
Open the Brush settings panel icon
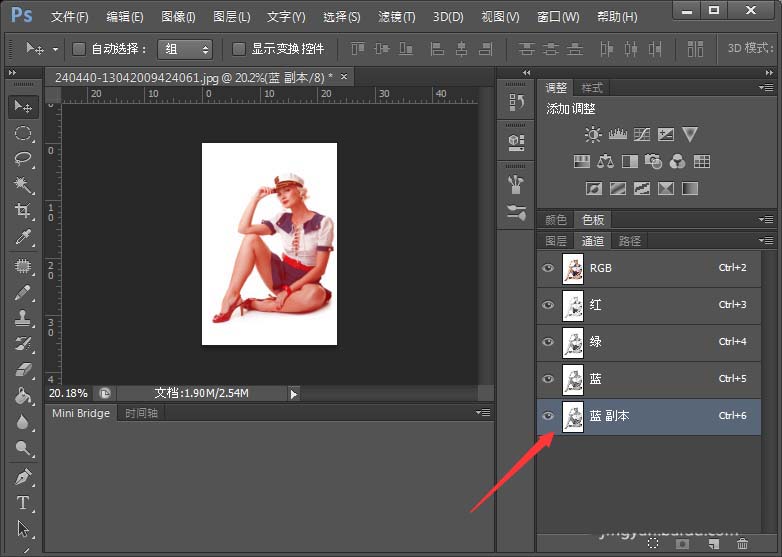pos(516,212)
